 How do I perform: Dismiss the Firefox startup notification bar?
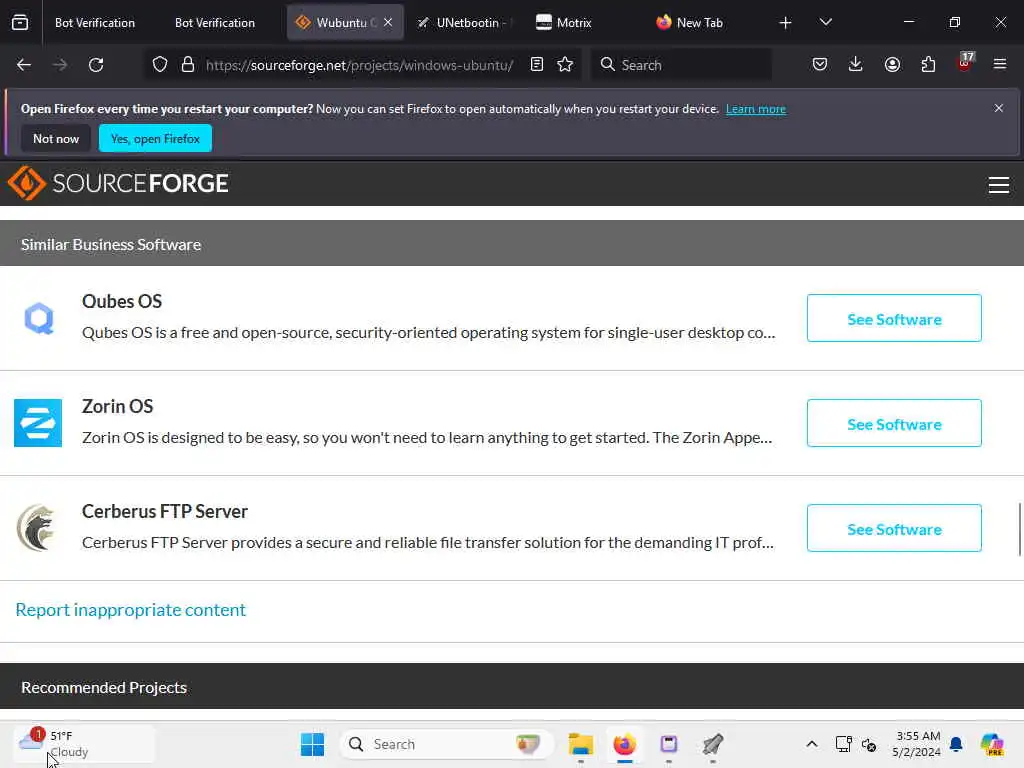(999, 108)
